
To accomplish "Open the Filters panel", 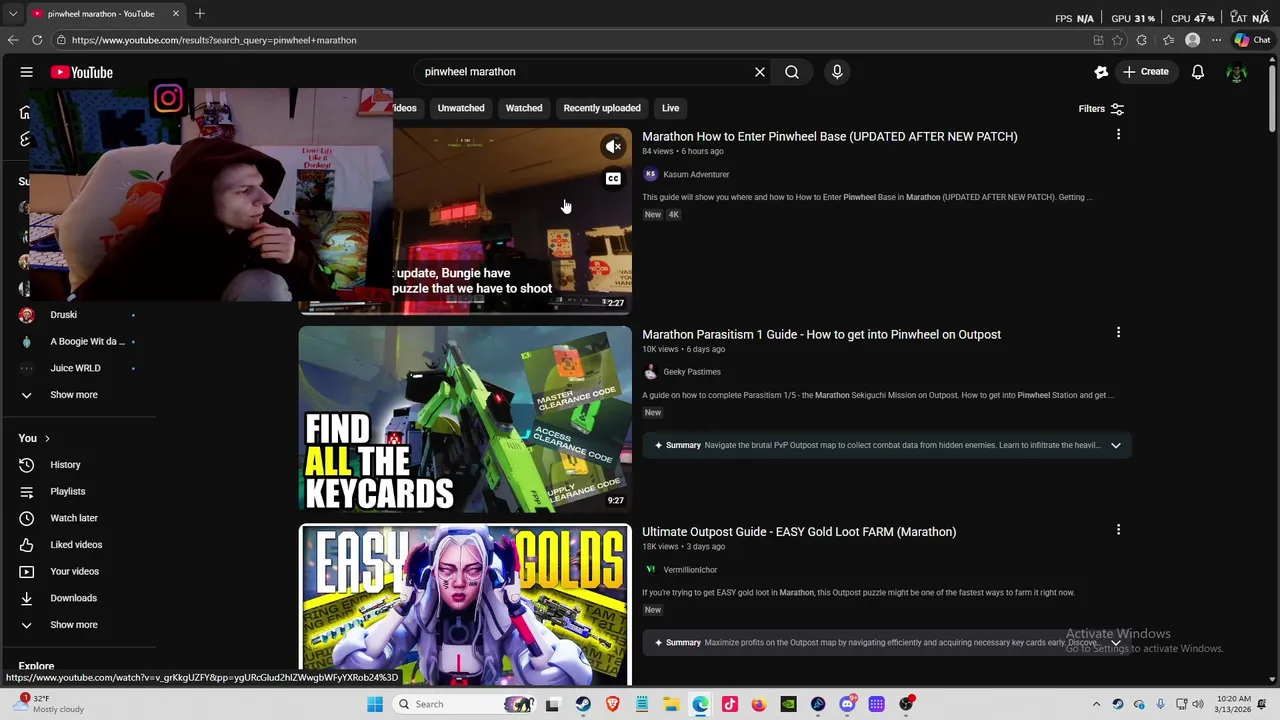I will point(1101,108).
